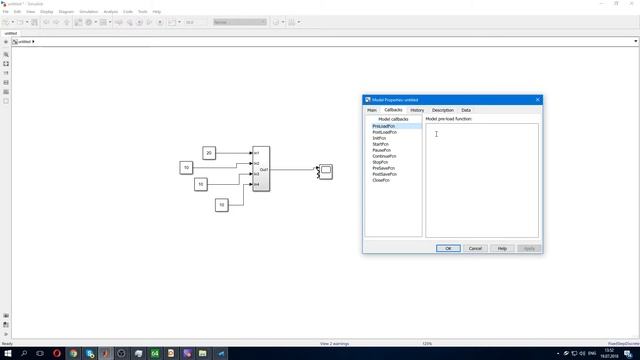Click View 2 warnings in status bar

click(x=334, y=344)
